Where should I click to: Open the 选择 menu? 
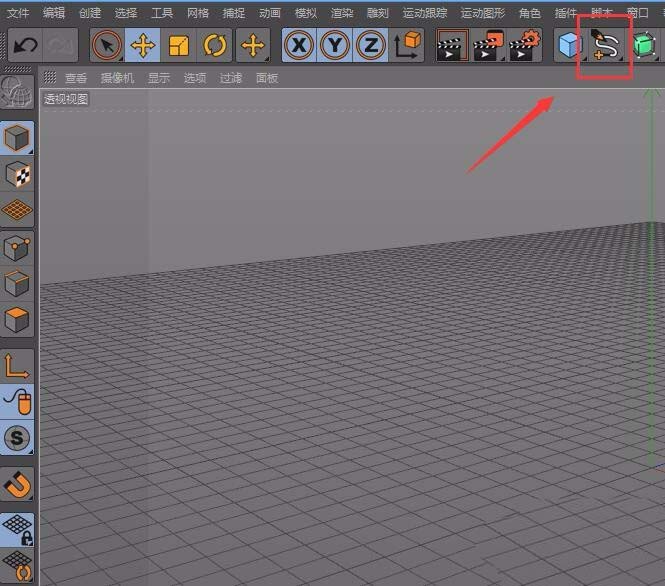click(126, 13)
